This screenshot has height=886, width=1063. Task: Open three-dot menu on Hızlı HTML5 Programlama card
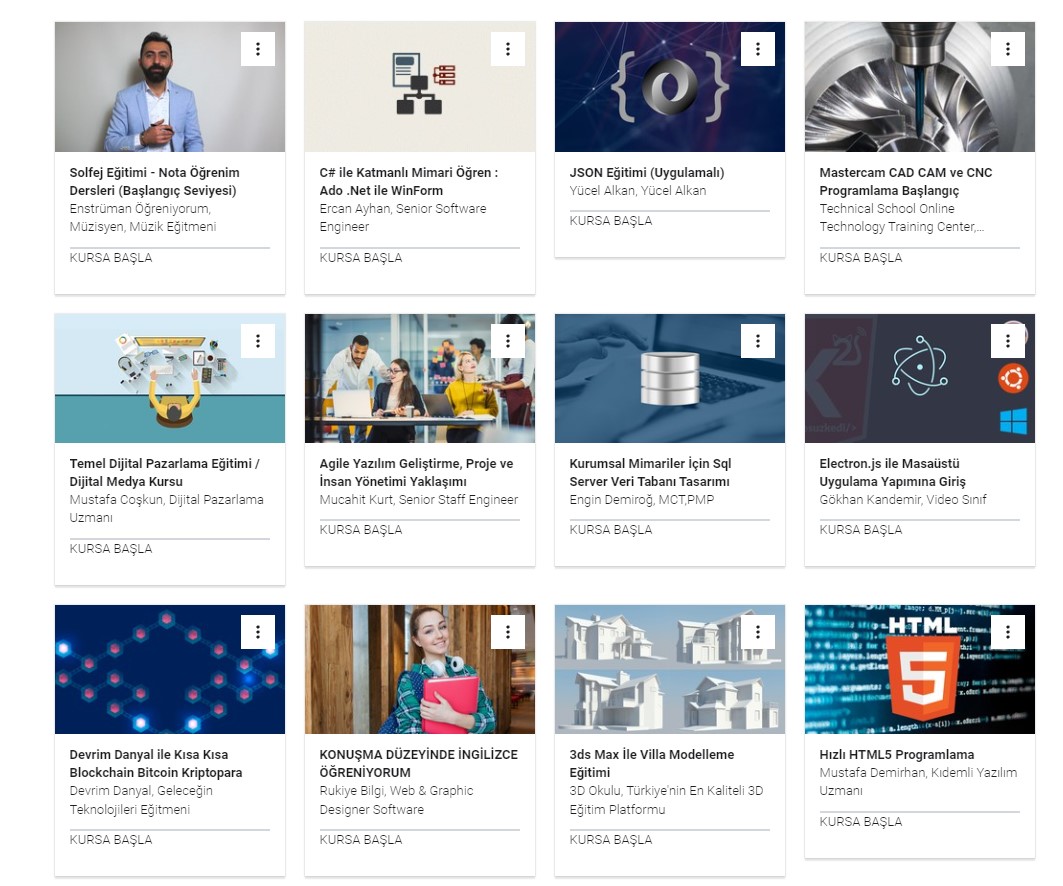1008,632
